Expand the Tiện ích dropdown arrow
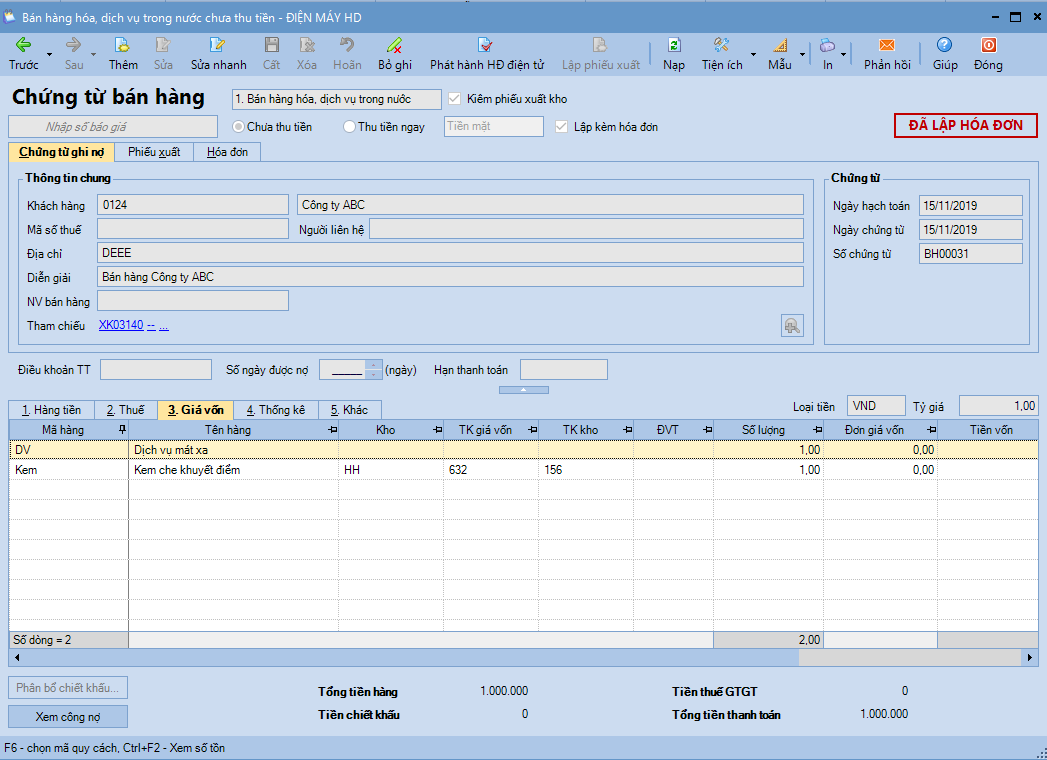The height and width of the screenshot is (760, 1047). (753, 54)
